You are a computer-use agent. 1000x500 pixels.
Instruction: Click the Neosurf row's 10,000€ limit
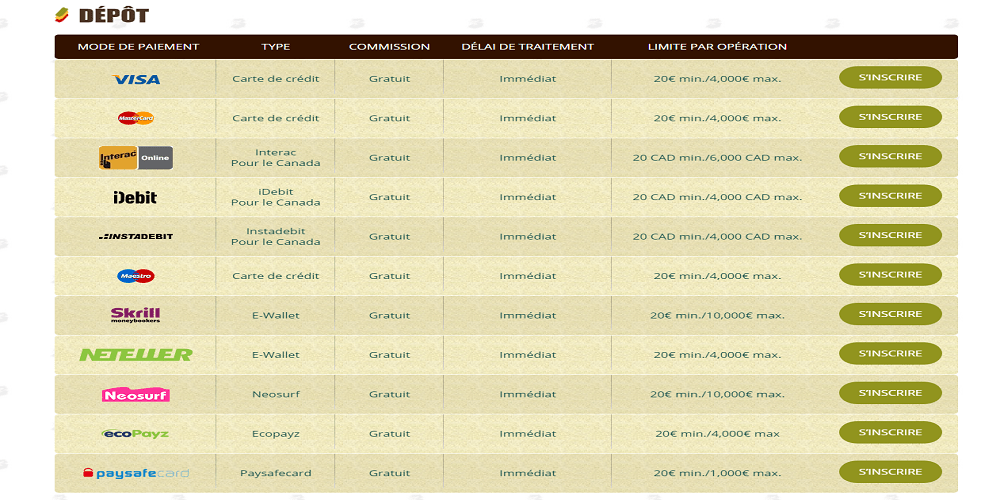tap(717, 394)
